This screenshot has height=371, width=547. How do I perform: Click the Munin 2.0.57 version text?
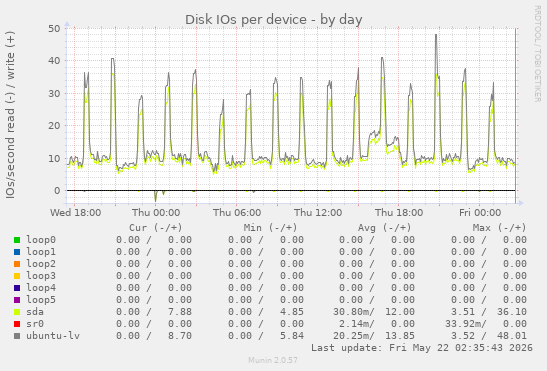pos(273,360)
